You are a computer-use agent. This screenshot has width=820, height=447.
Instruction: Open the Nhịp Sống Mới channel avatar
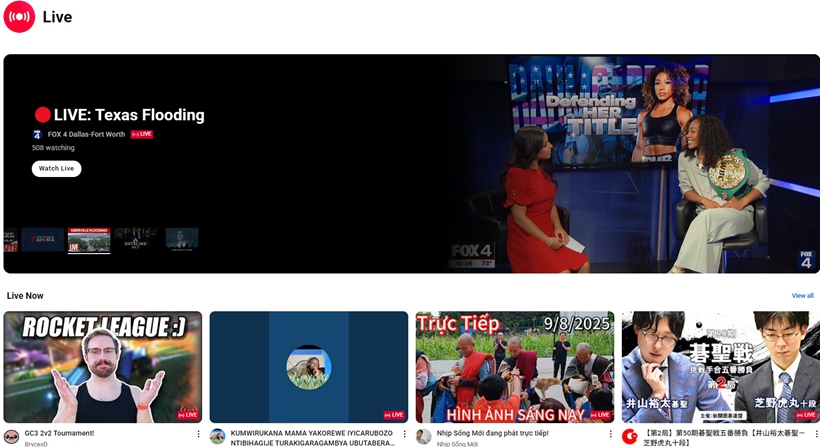click(424, 437)
